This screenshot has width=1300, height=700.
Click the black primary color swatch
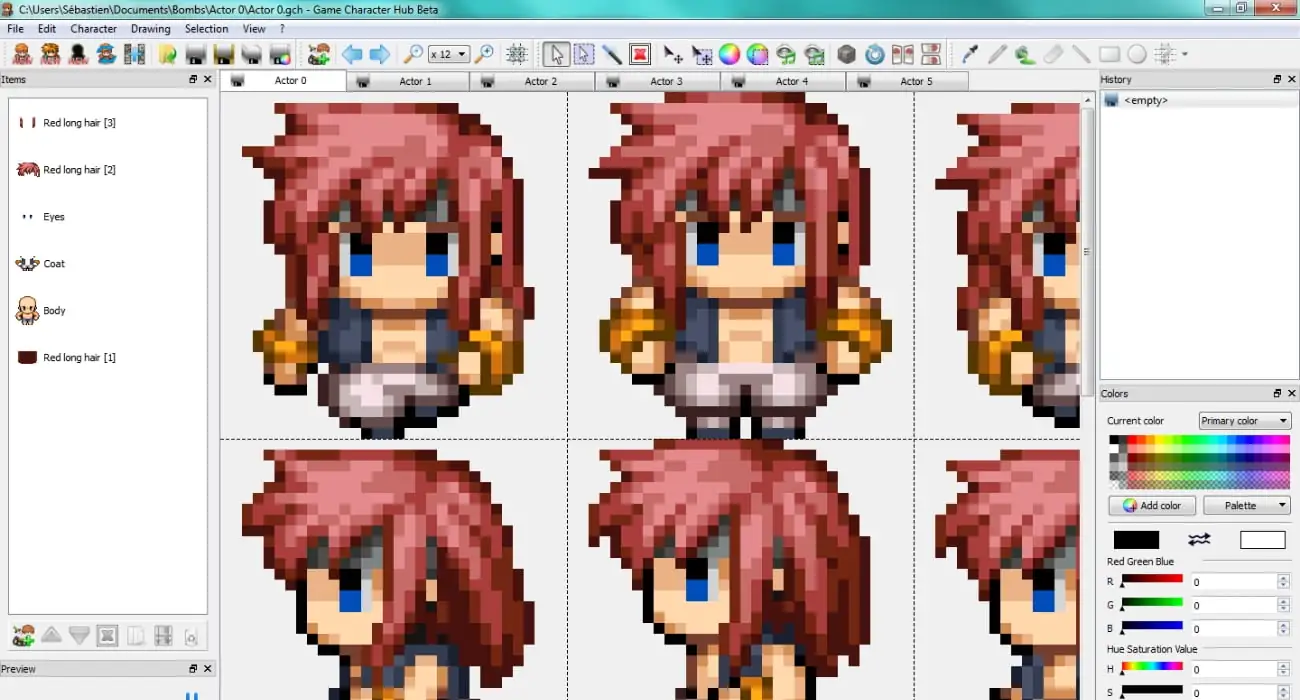pyautogui.click(x=1136, y=540)
